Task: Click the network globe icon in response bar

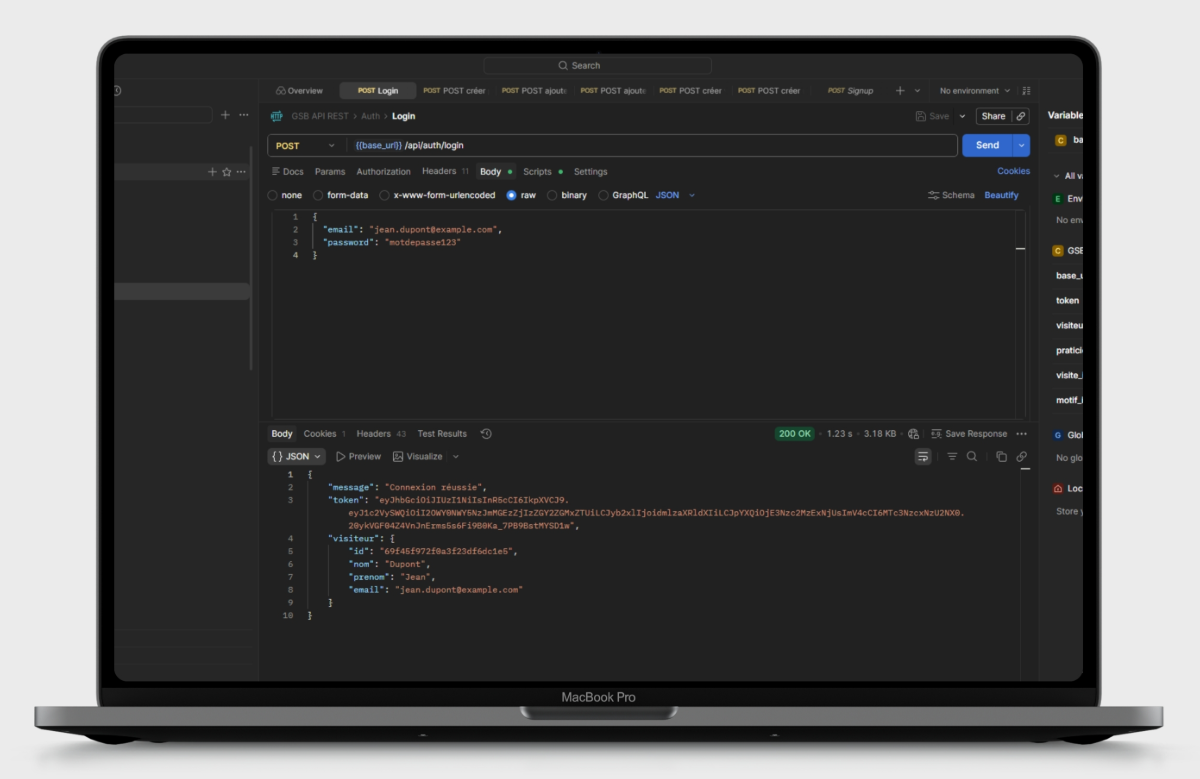Action: 913,434
